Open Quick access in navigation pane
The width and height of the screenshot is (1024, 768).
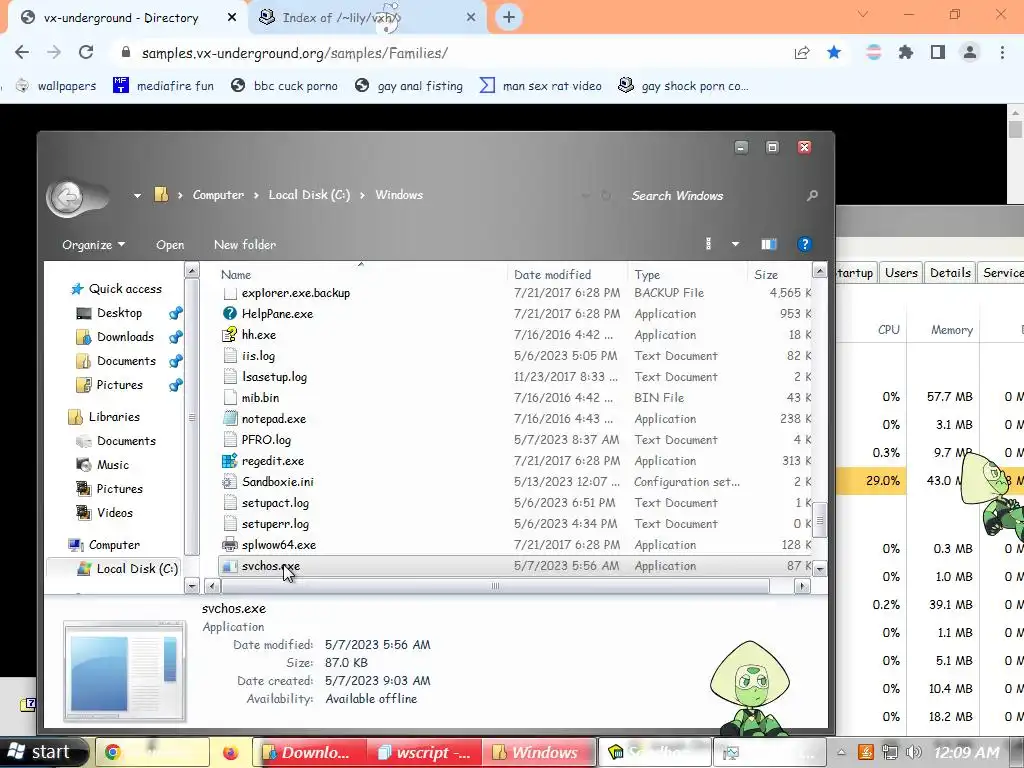tap(116, 289)
